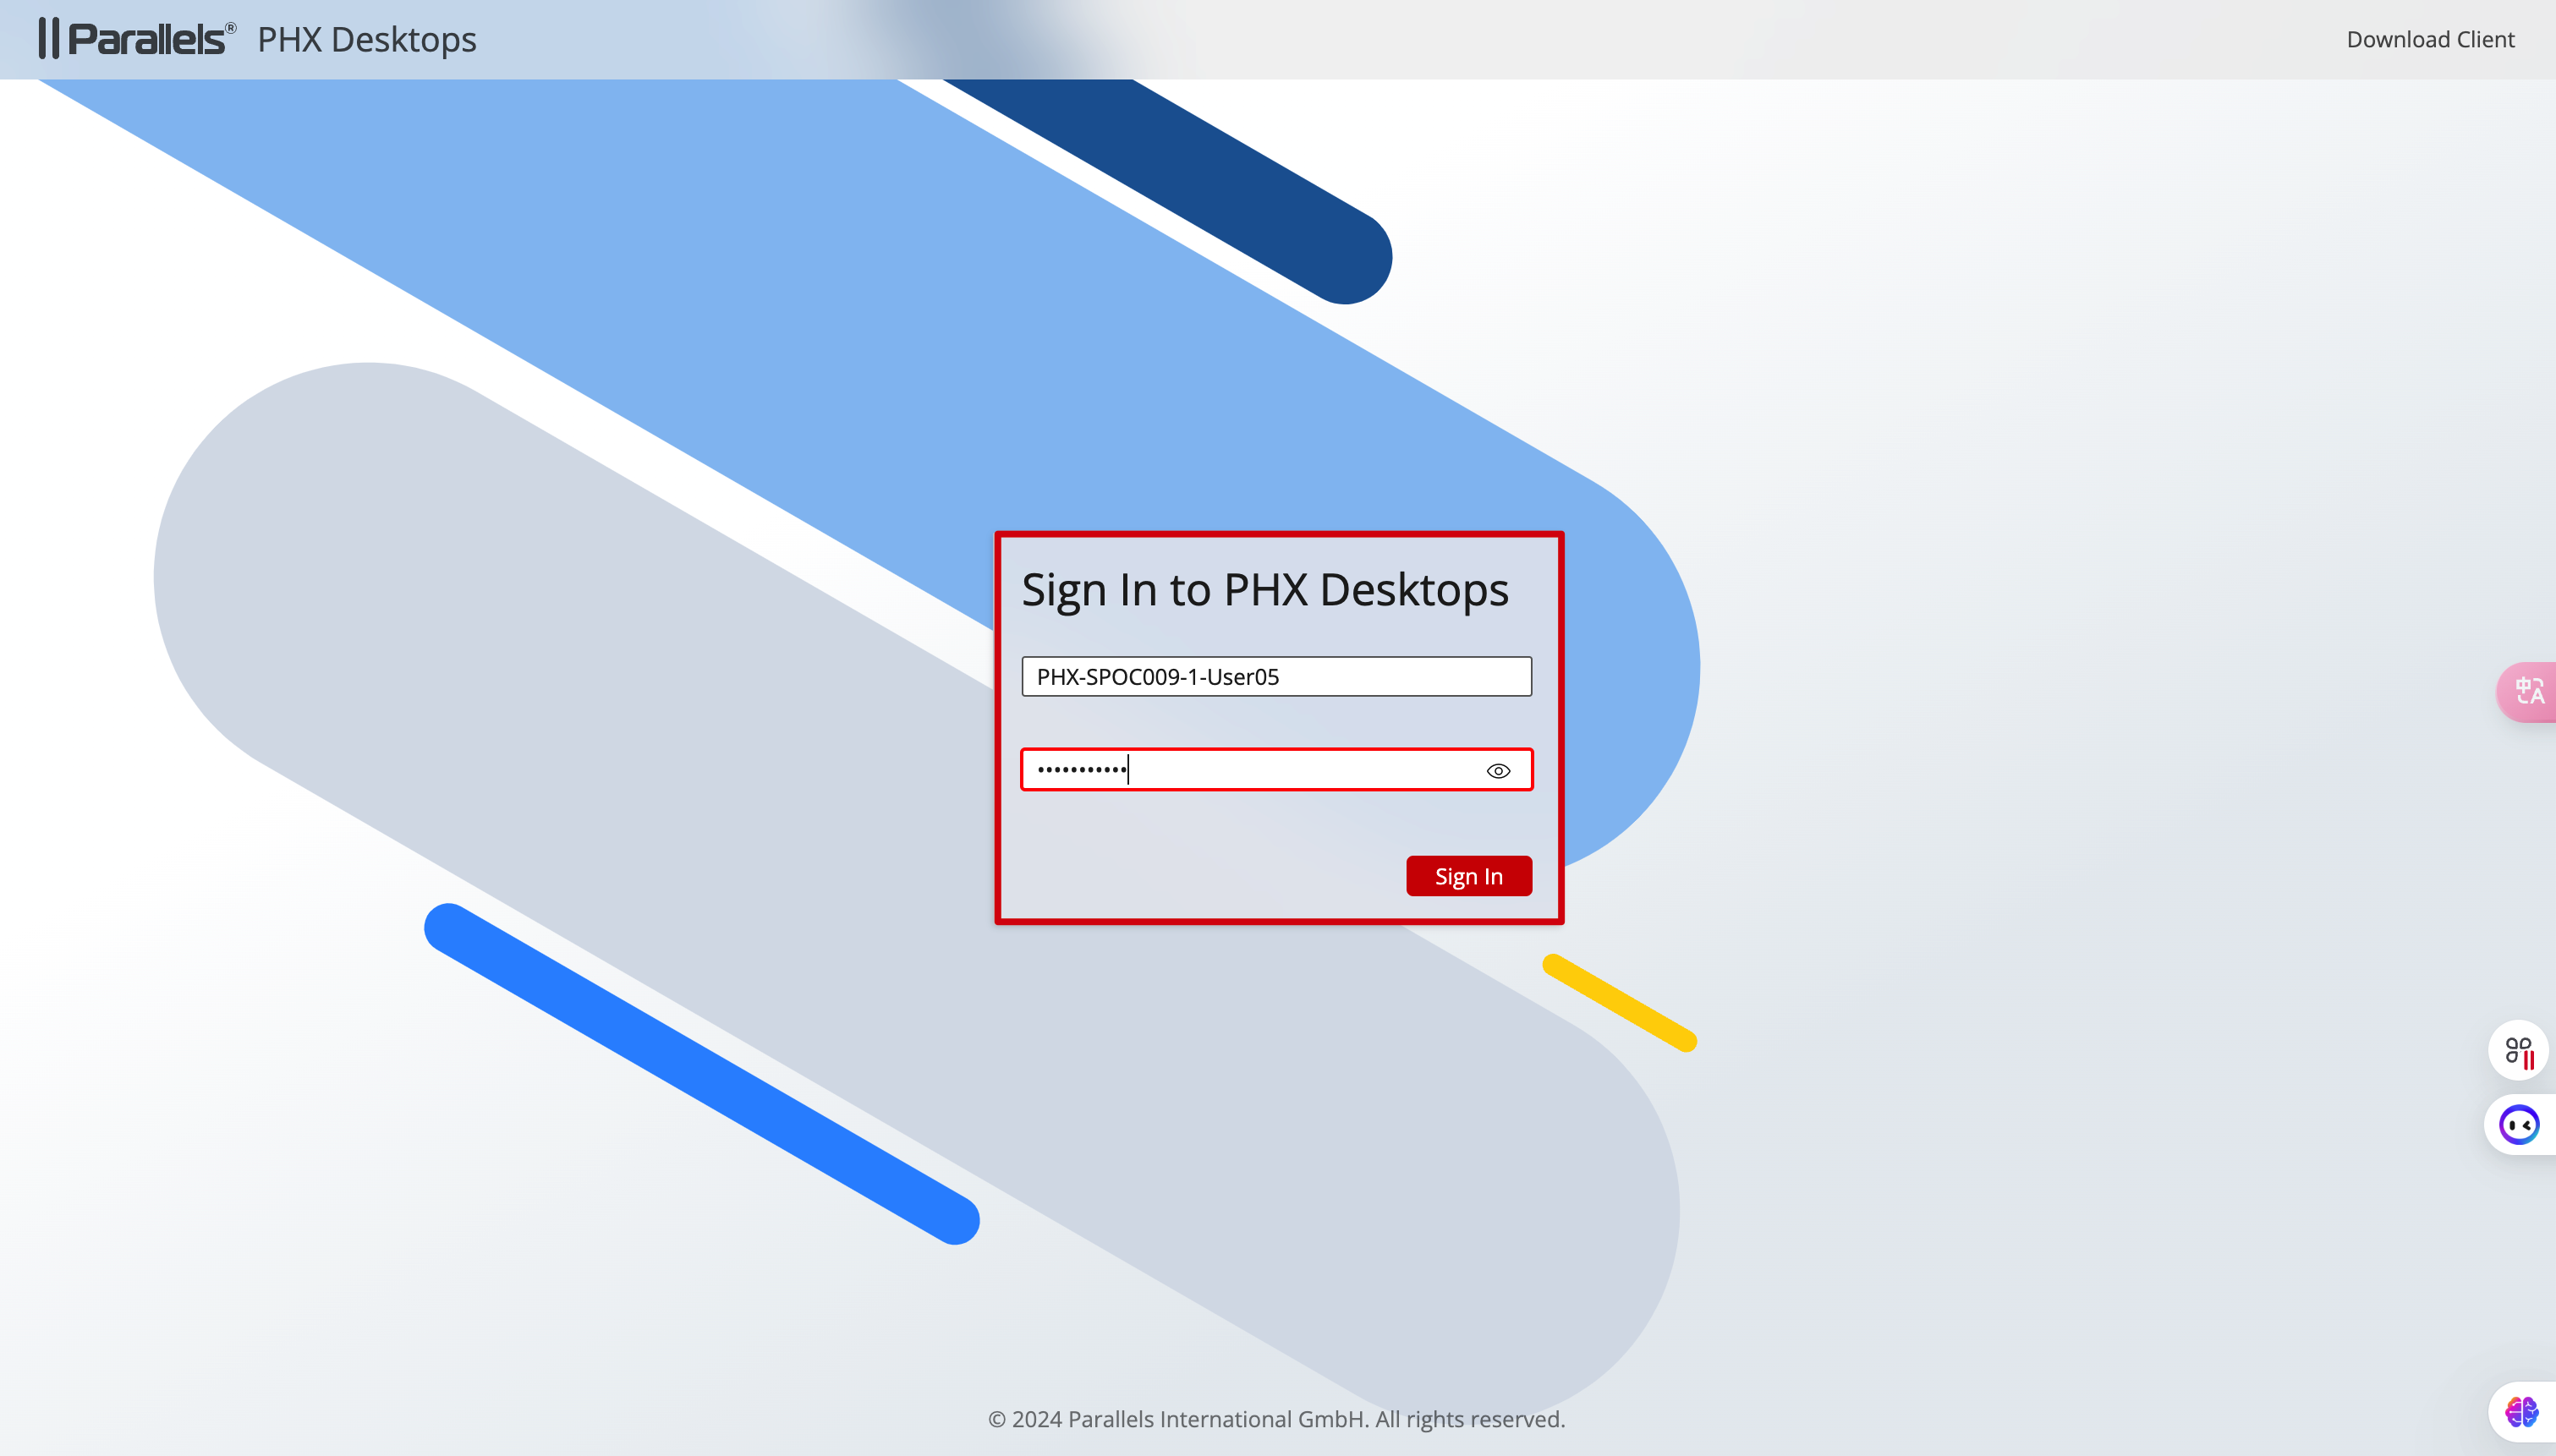This screenshot has width=2556, height=1456.
Task: Focus the username field containing PHX-SPOC009-1-User05
Action: (1276, 677)
